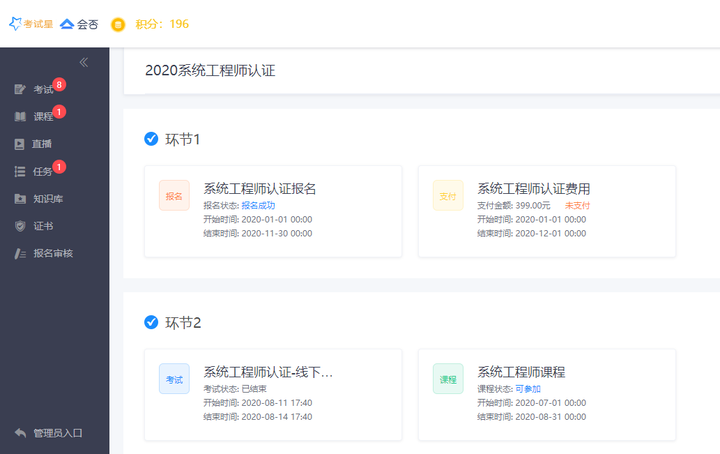
Task: Click the 知识库 folder icon
Action: point(20,199)
